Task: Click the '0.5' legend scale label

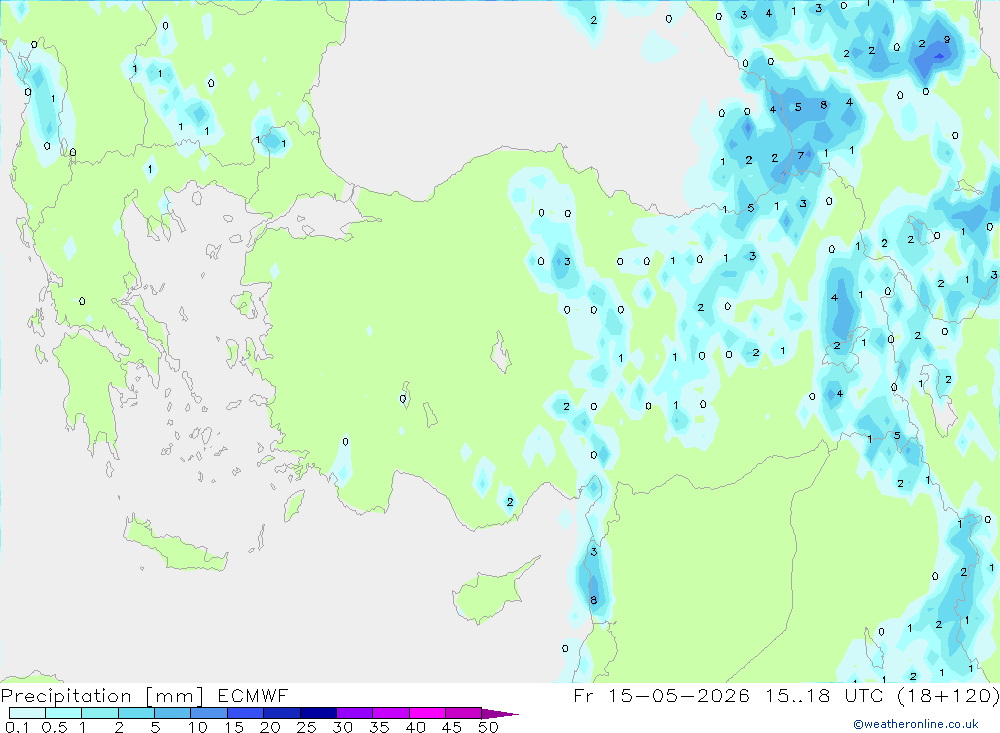Action: (x=54, y=727)
